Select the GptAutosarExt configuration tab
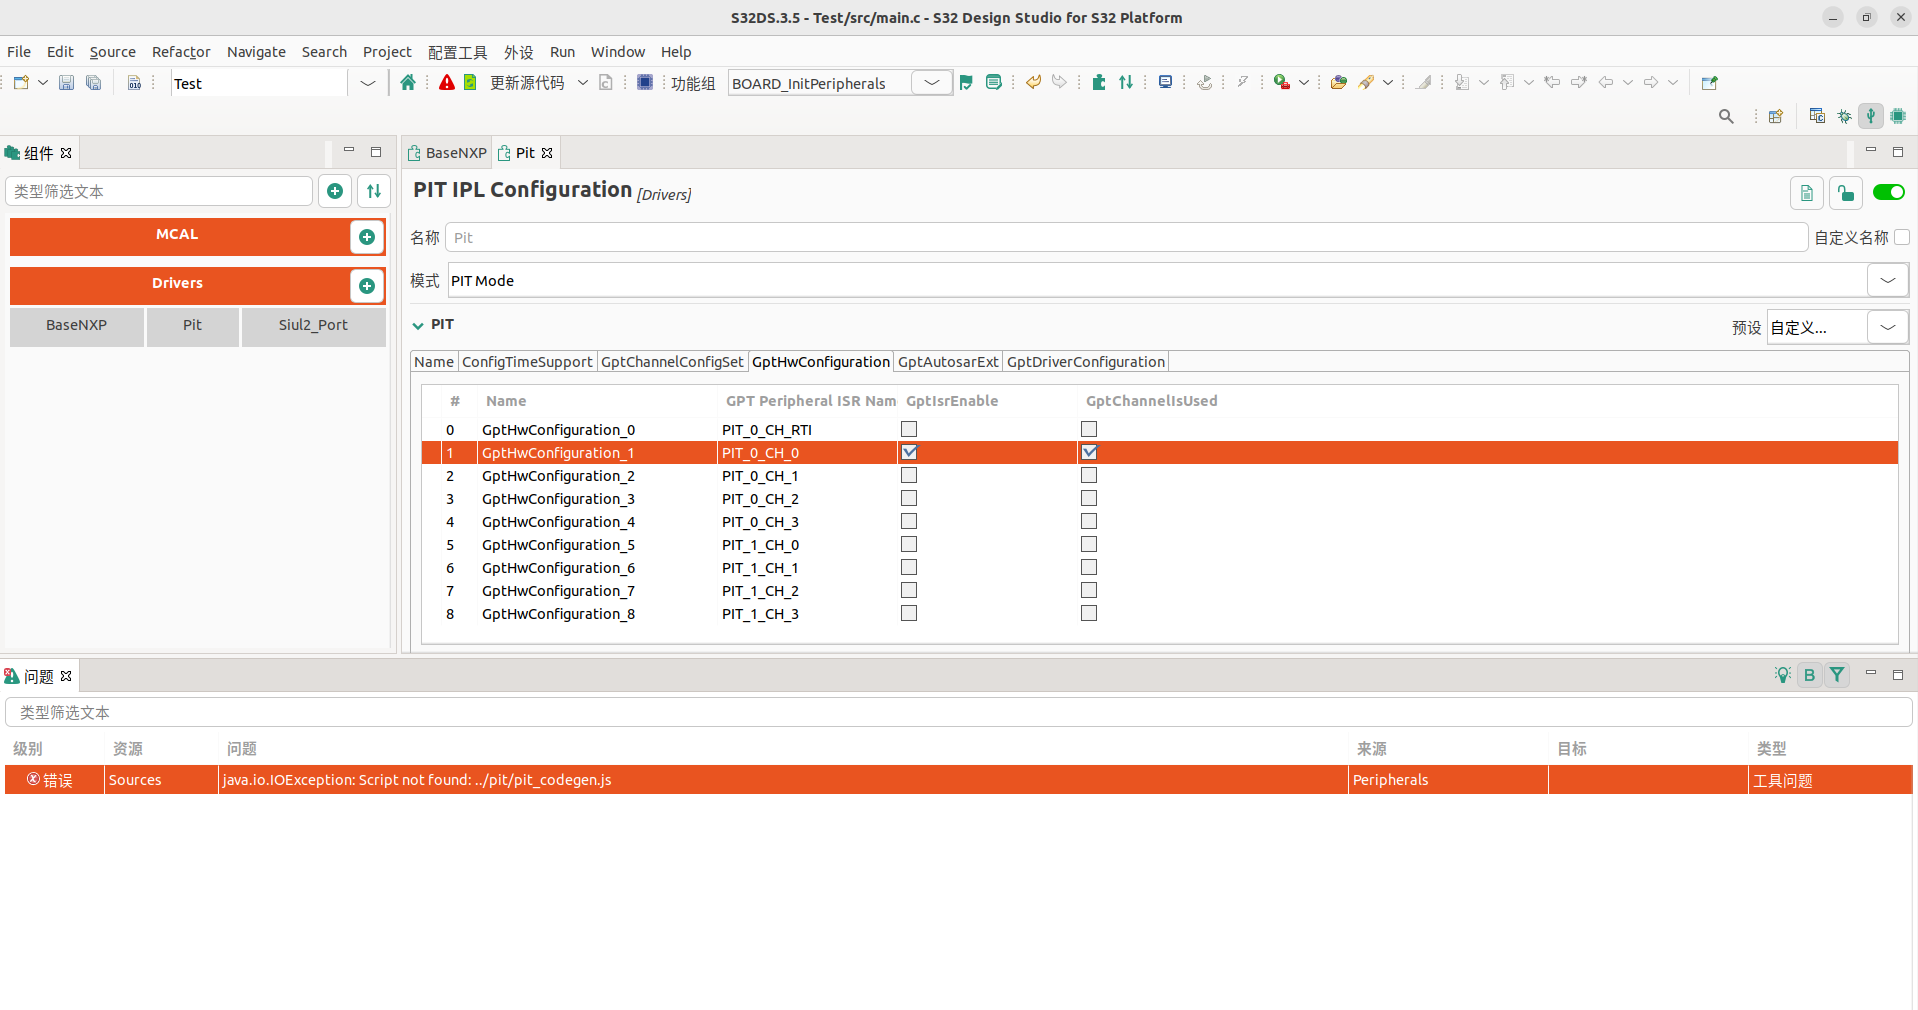The height and width of the screenshot is (1010, 1918). 947,361
